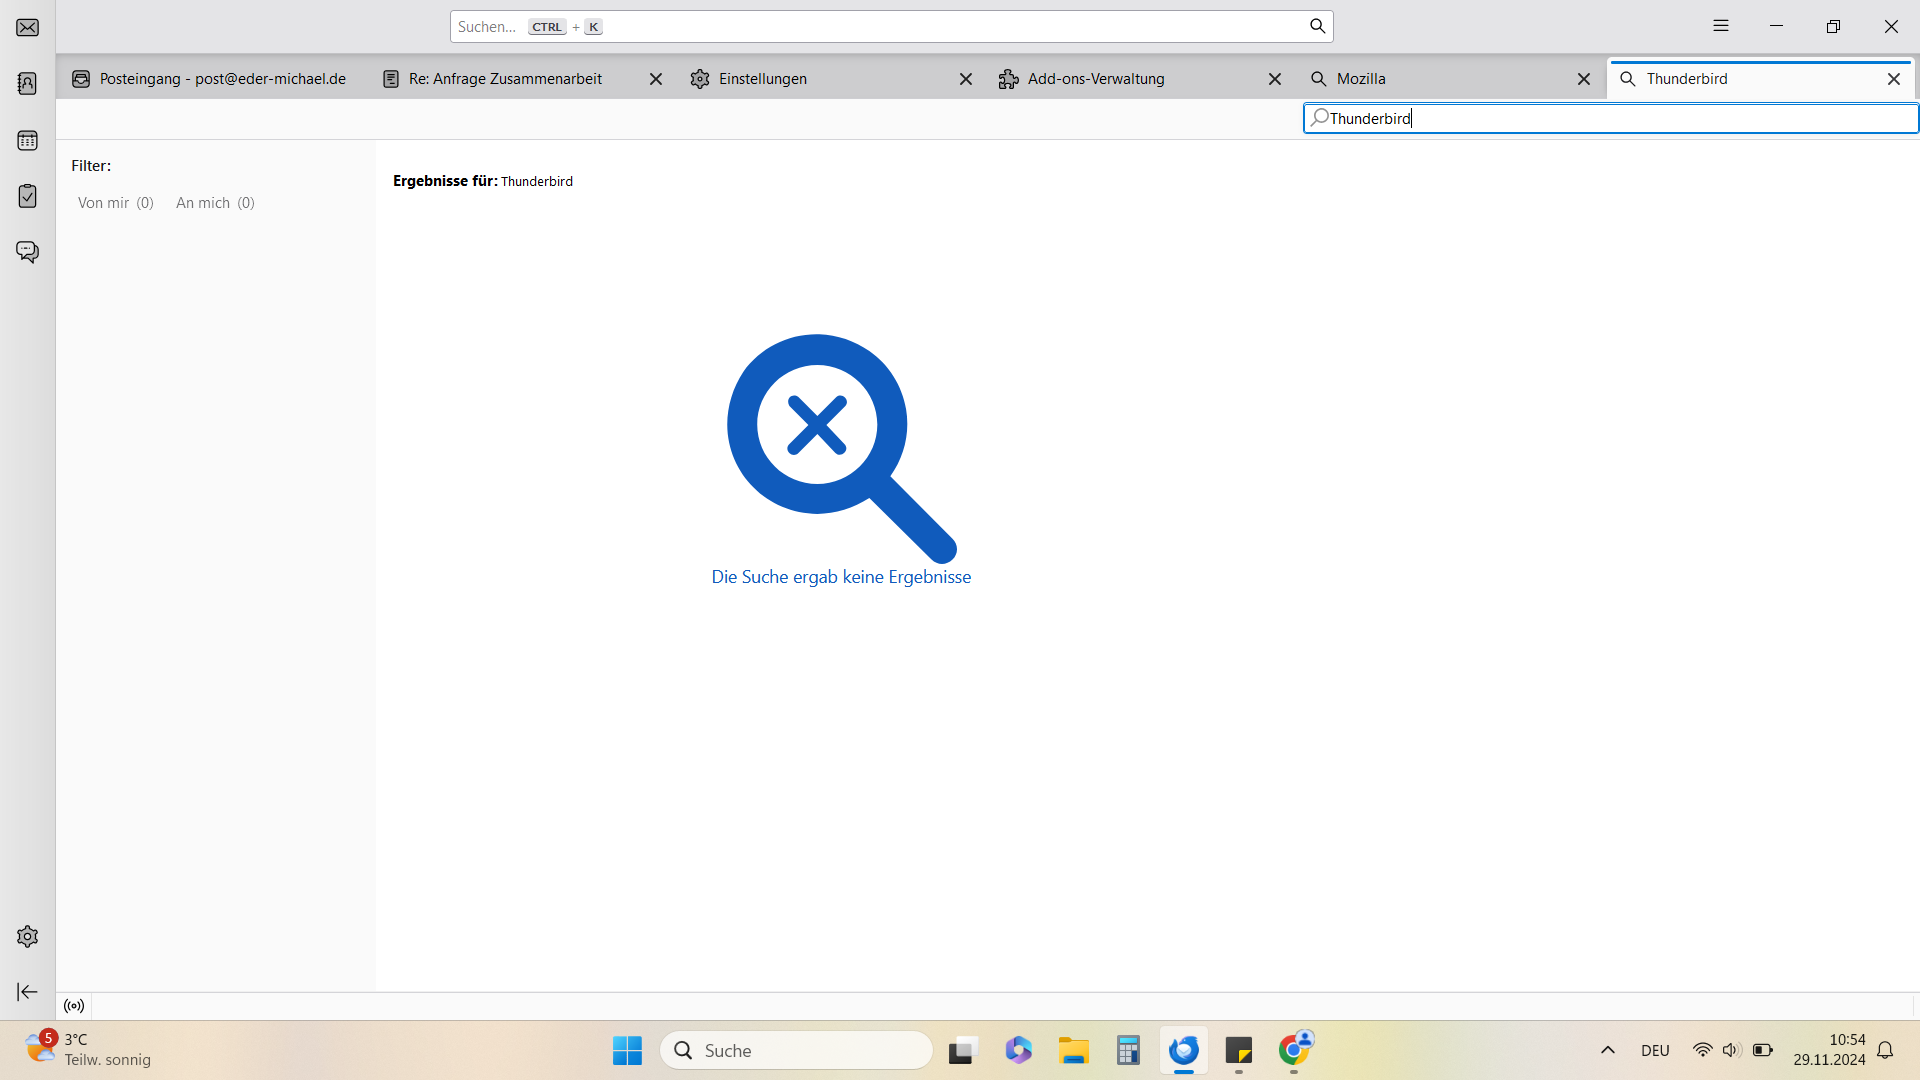This screenshot has height=1080, width=1920.
Task: Open Windows Start menu
Action: 627,1050
